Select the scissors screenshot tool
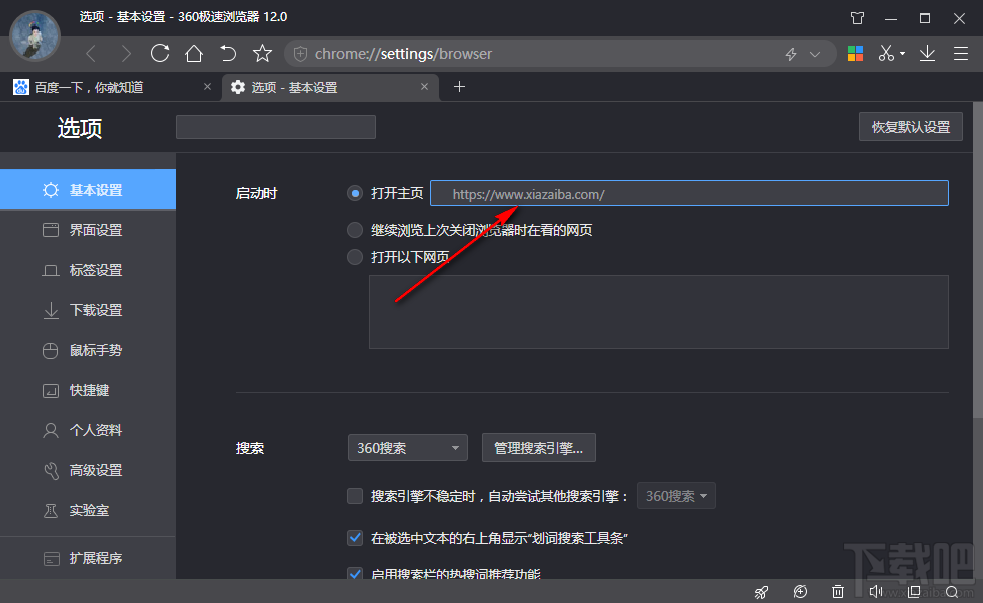This screenshot has height=603, width=983. (886, 53)
